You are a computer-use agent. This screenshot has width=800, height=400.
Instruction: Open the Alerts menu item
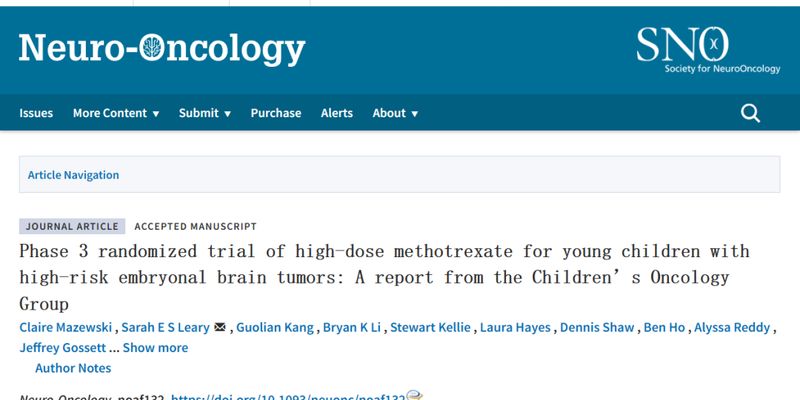tap(337, 113)
